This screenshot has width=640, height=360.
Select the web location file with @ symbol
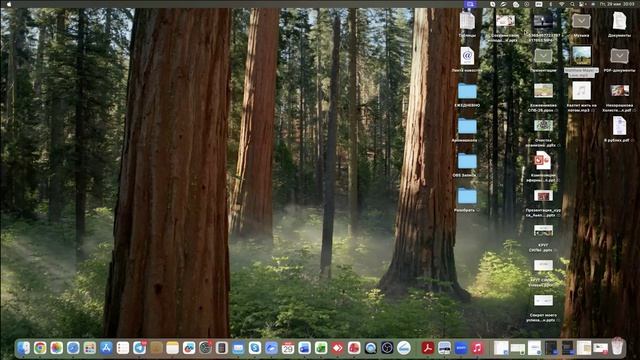pyautogui.click(x=467, y=56)
